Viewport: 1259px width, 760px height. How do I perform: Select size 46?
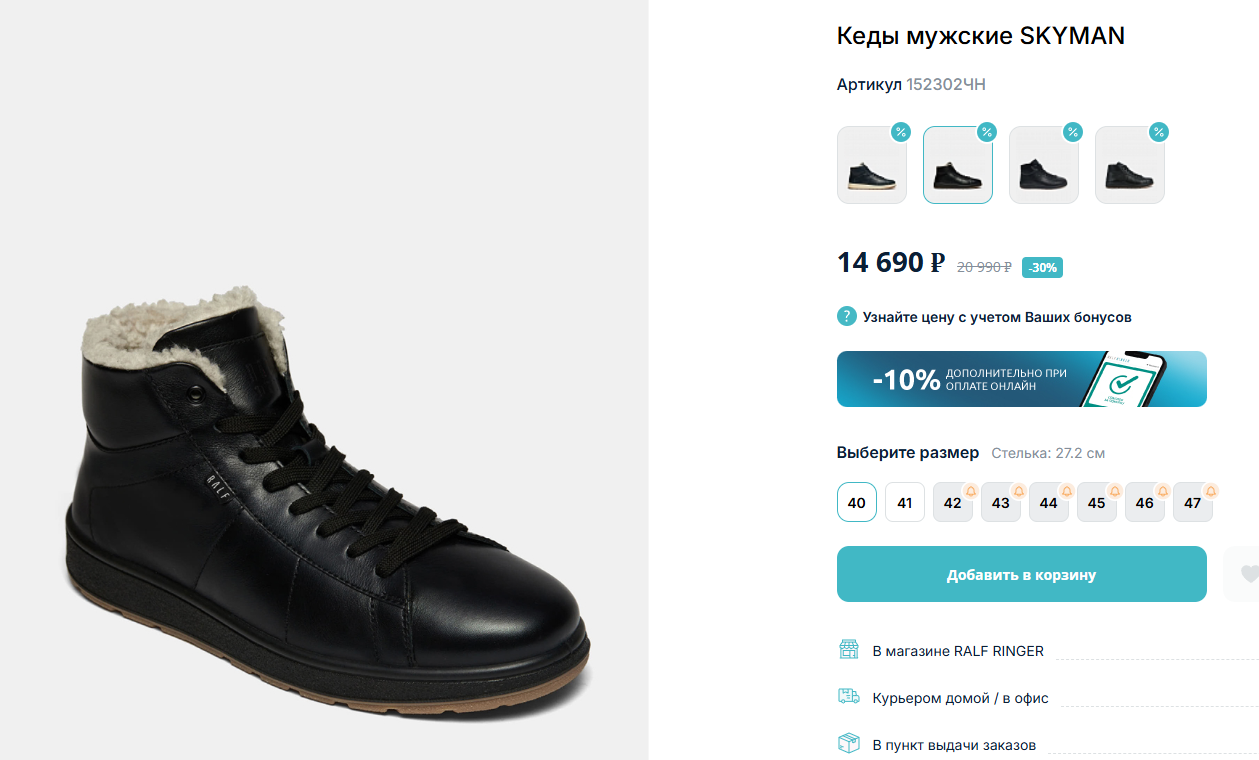(x=1144, y=503)
